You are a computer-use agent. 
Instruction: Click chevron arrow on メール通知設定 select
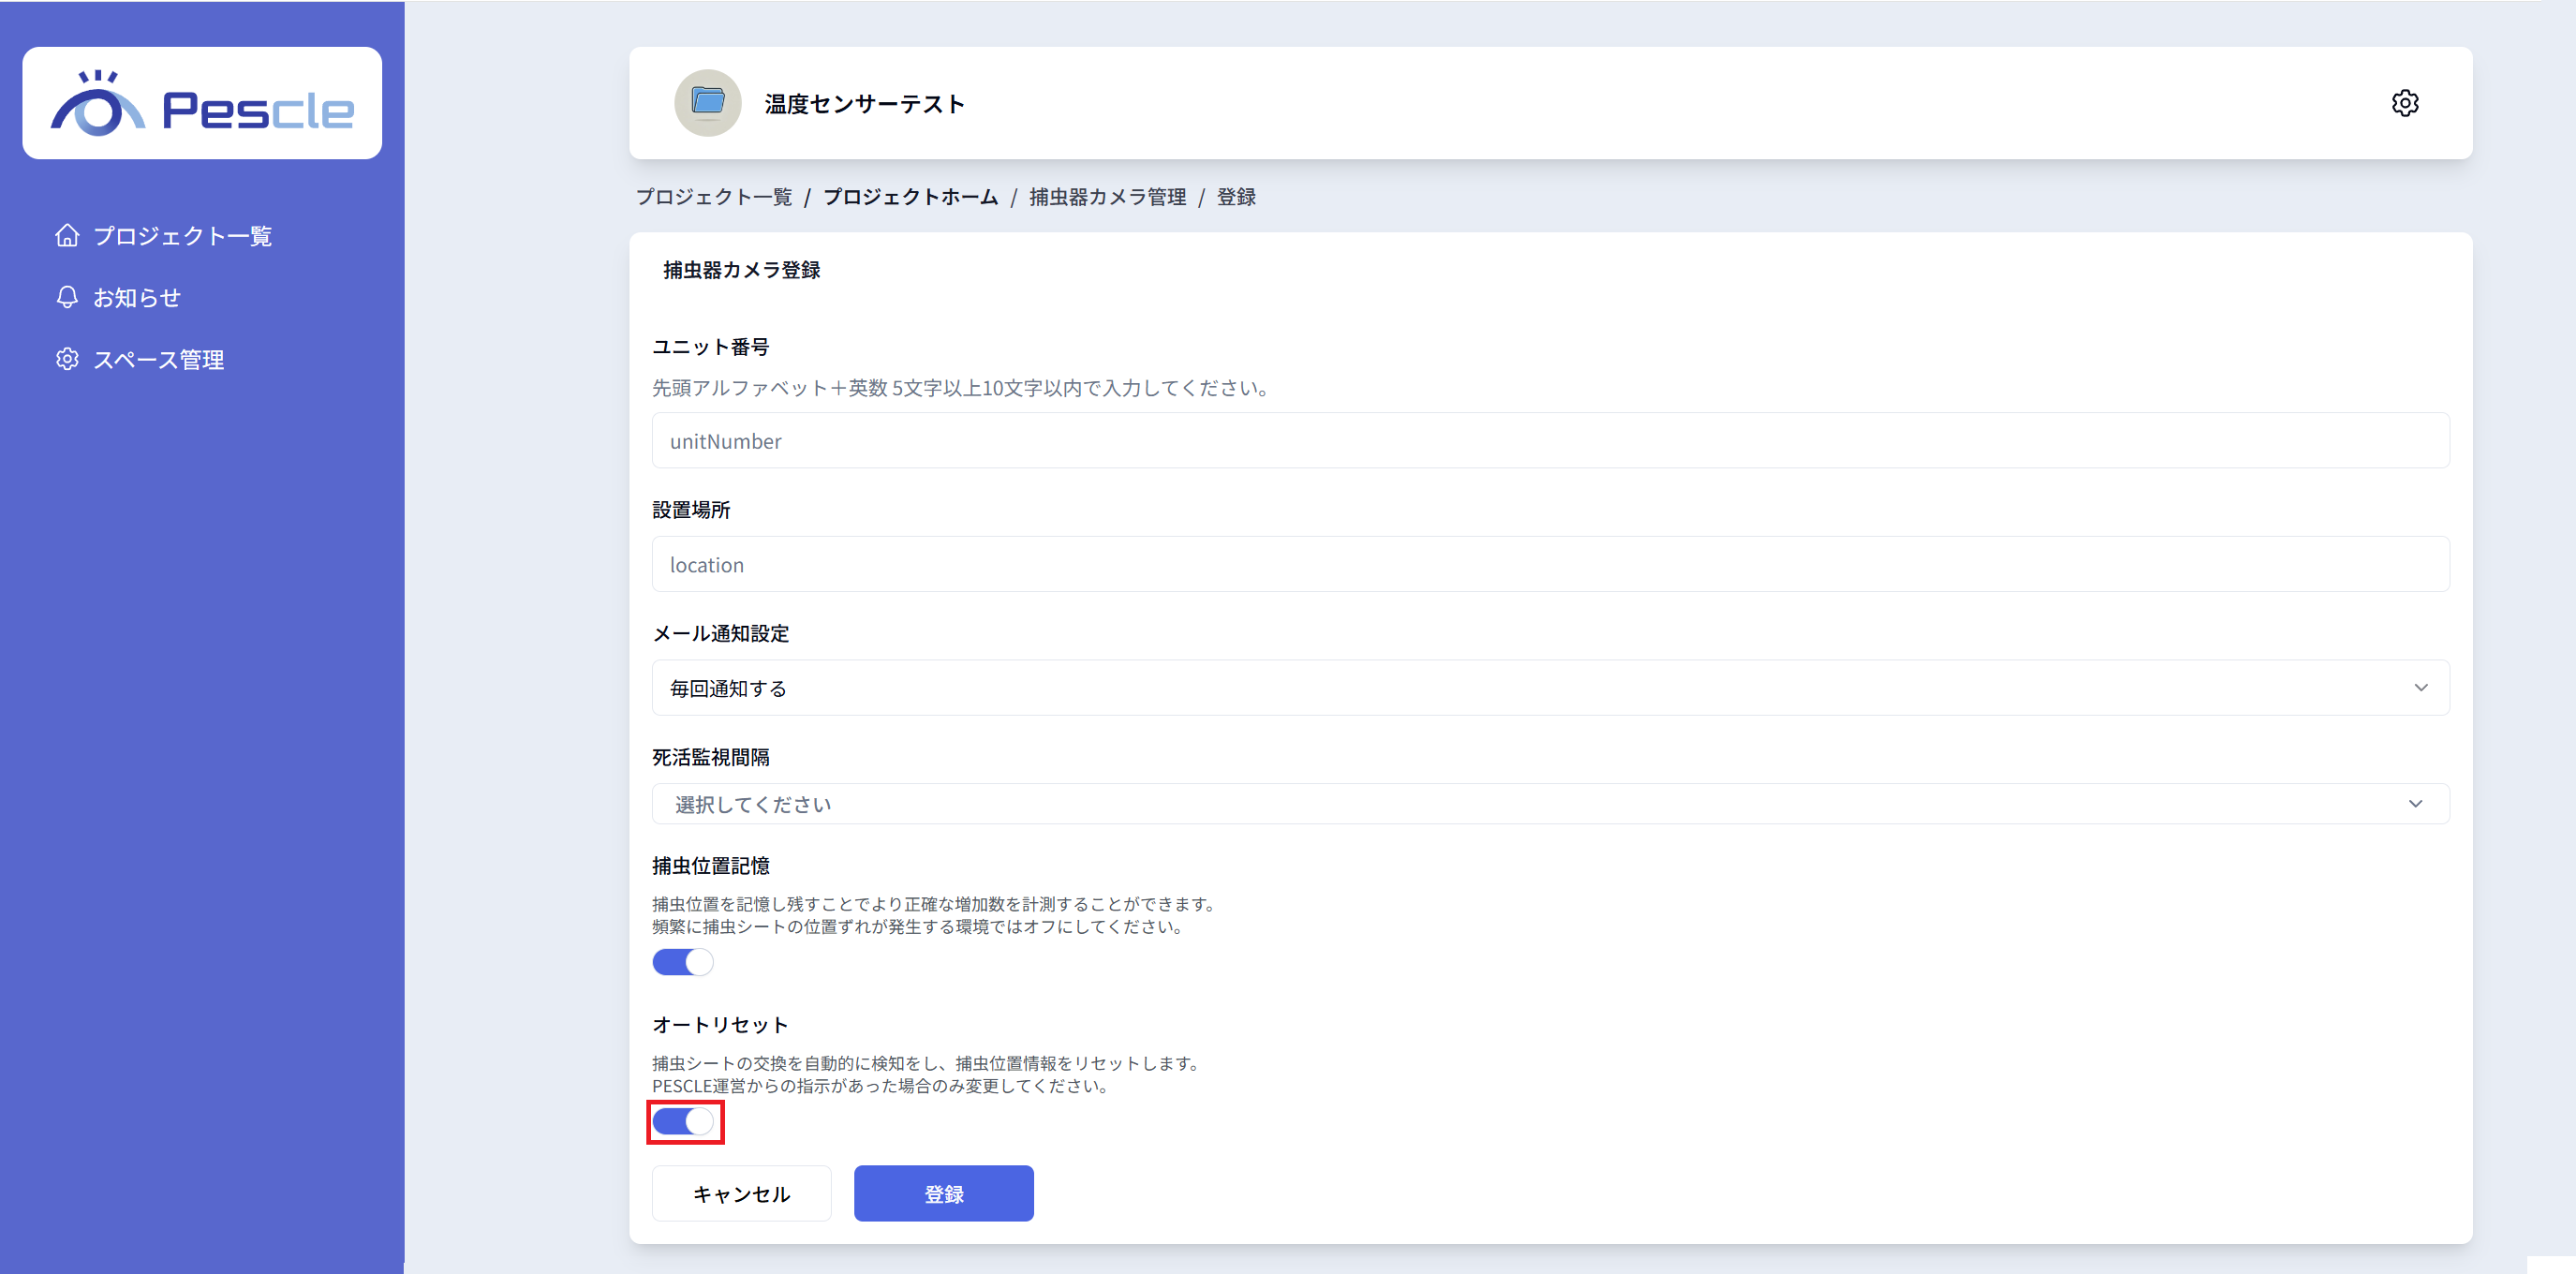click(2420, 688)
